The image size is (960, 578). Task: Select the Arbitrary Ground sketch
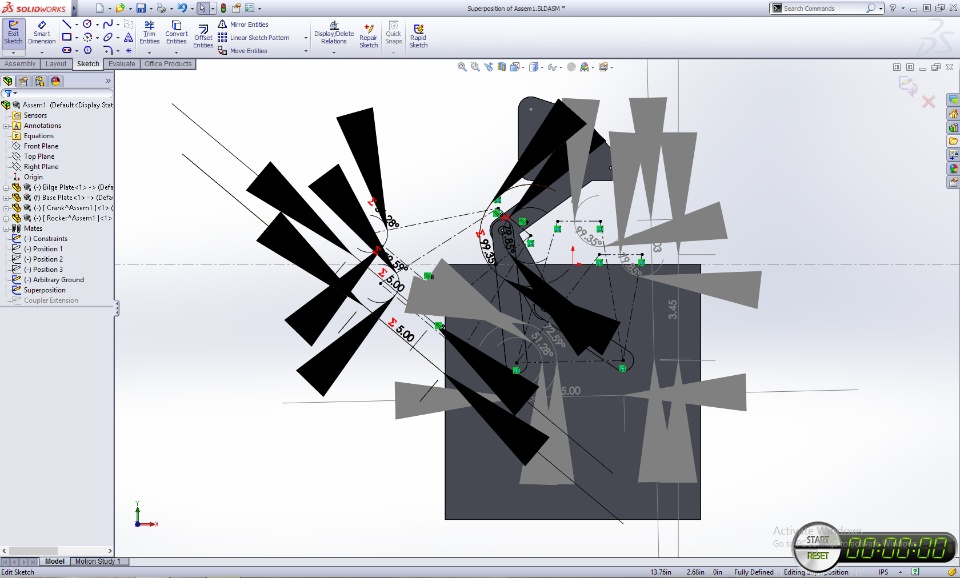tap(53, 280)
